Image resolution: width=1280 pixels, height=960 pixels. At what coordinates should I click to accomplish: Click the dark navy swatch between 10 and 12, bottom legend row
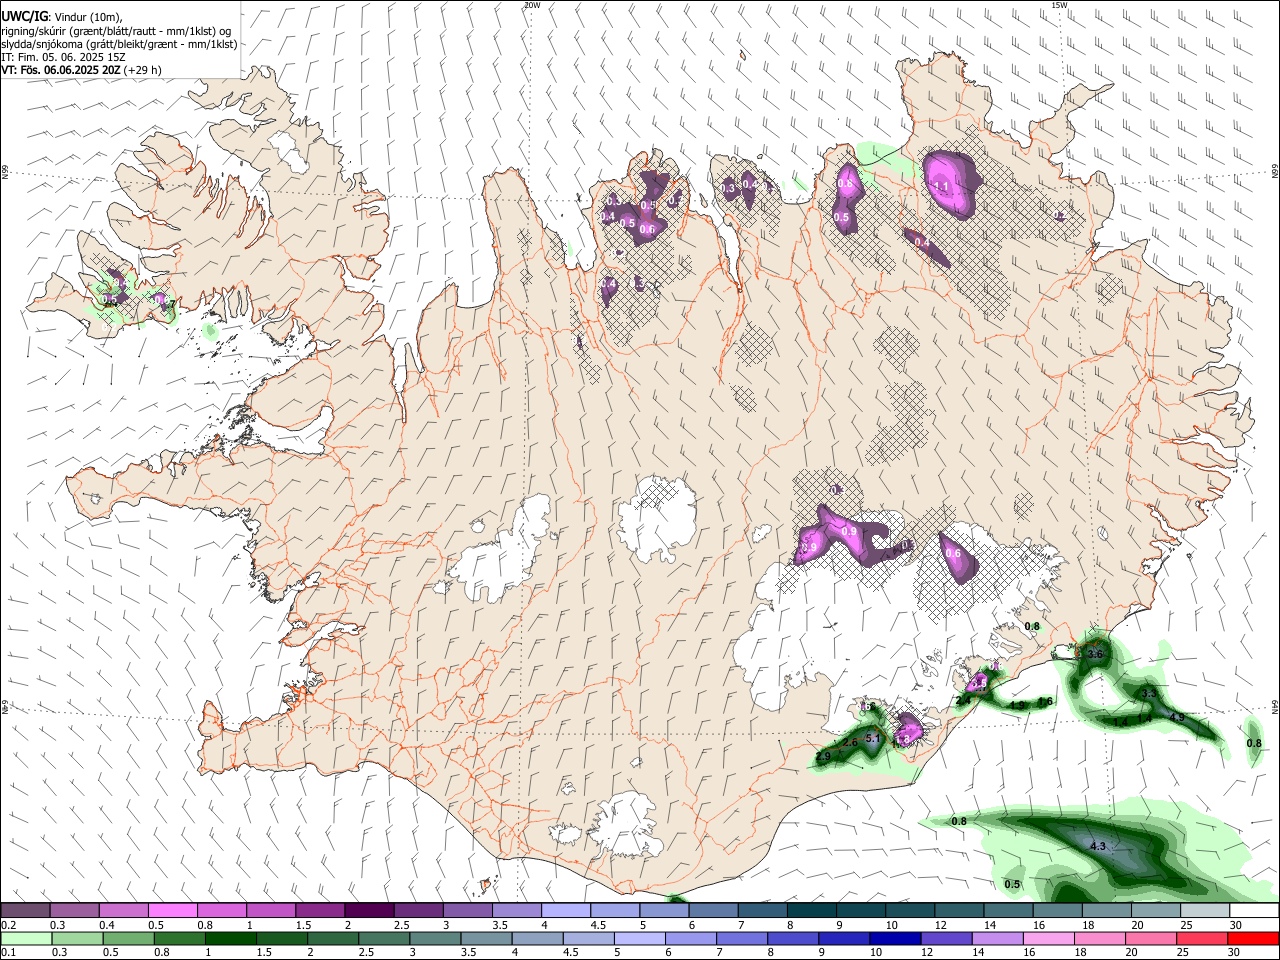click(894, 939)
